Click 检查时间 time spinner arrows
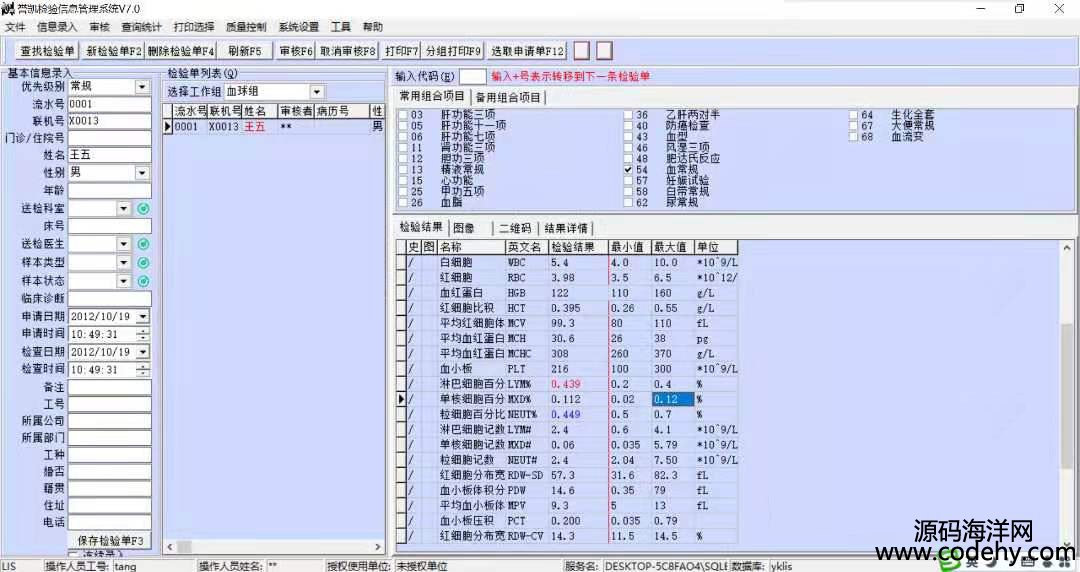This screenshot has height=572, width=1080. (x=143, y=370)
